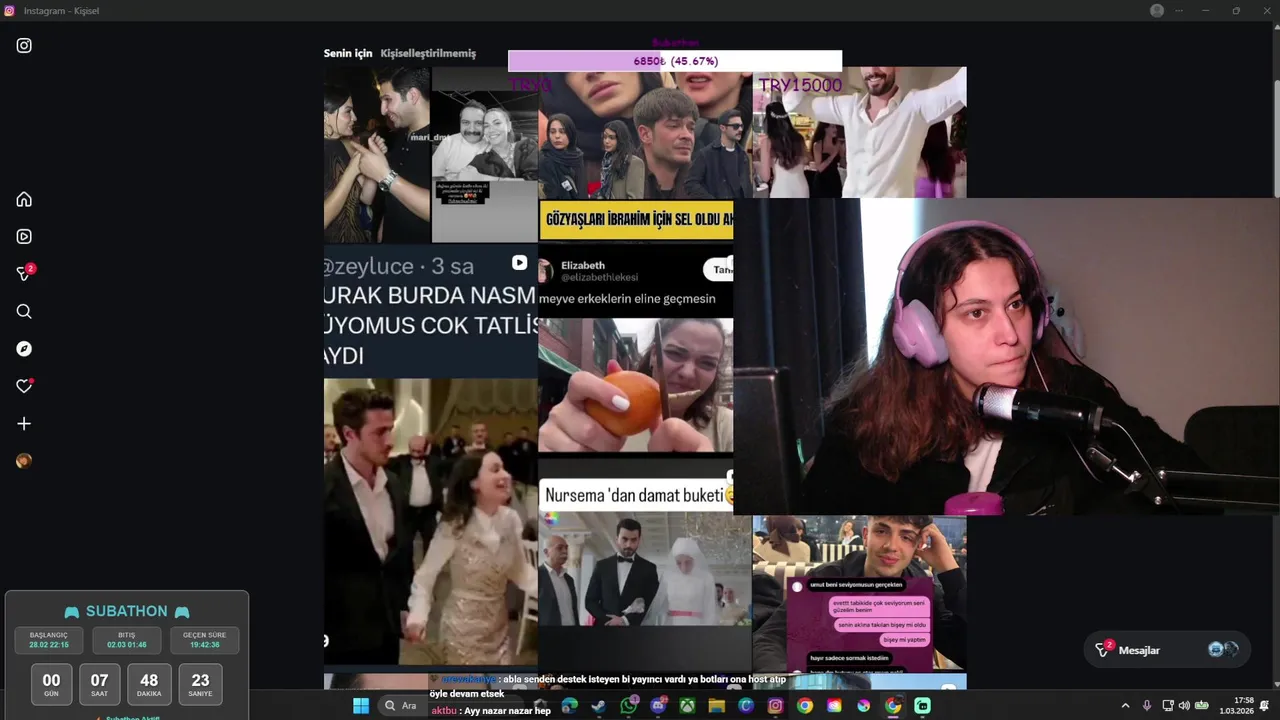
Task: Switch to the Kişiselleştirilmemiş tab
Action: coord(428,53)
